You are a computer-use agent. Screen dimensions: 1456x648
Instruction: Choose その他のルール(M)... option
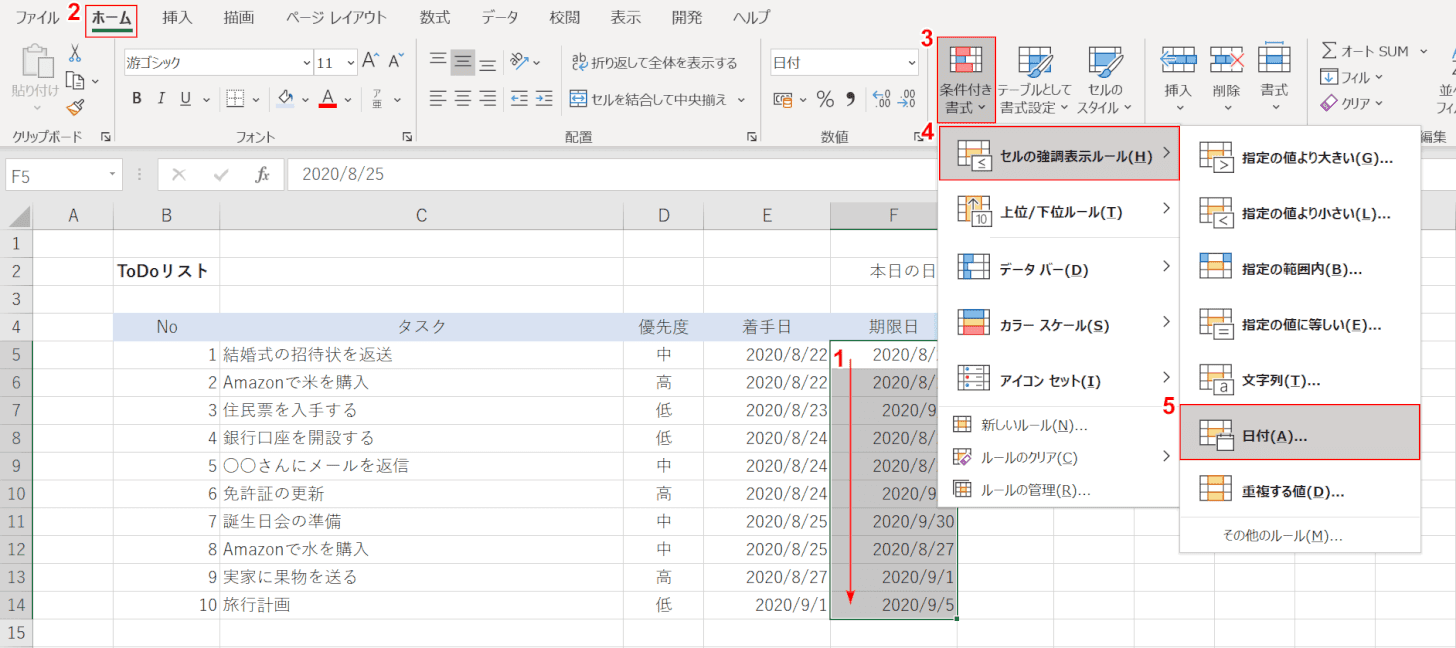(1300, 535)
